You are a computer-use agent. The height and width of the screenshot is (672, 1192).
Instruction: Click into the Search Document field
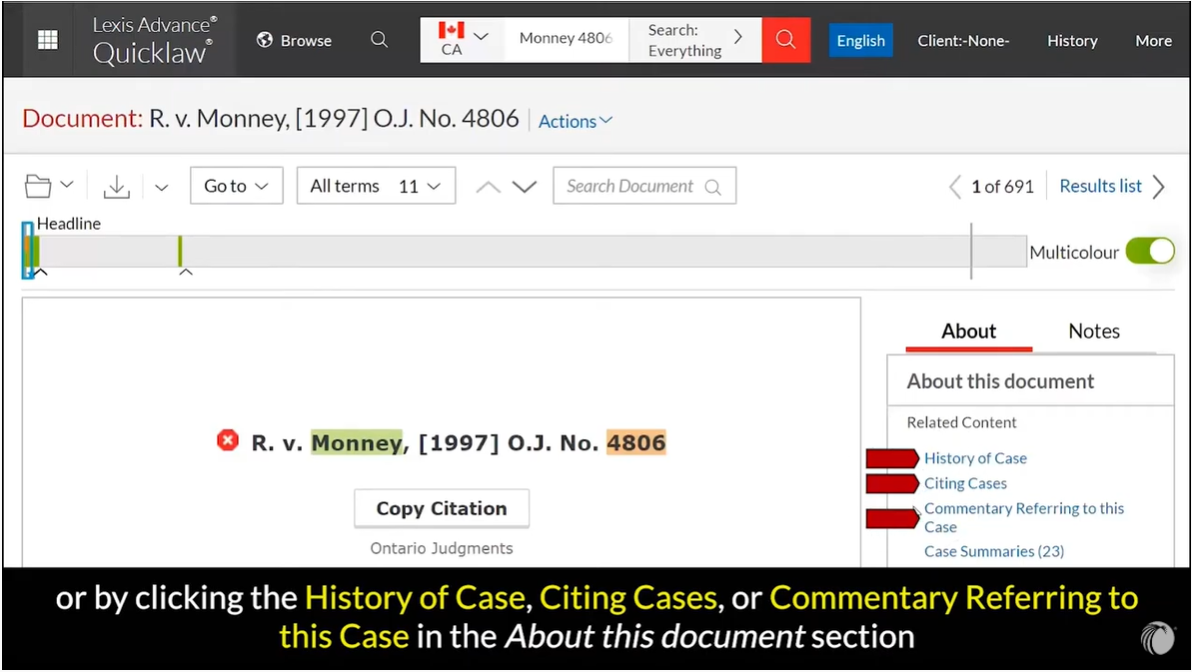coord(632,186)
